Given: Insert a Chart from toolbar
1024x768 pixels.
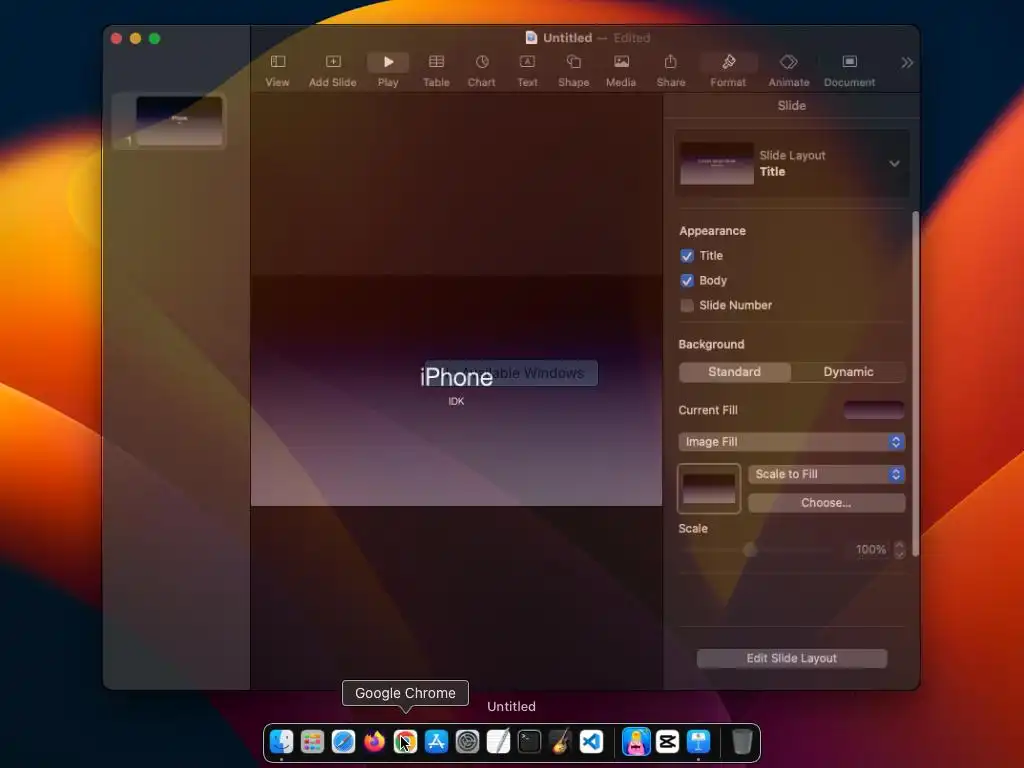Looking at the screenshot, I should coord(481,71).
